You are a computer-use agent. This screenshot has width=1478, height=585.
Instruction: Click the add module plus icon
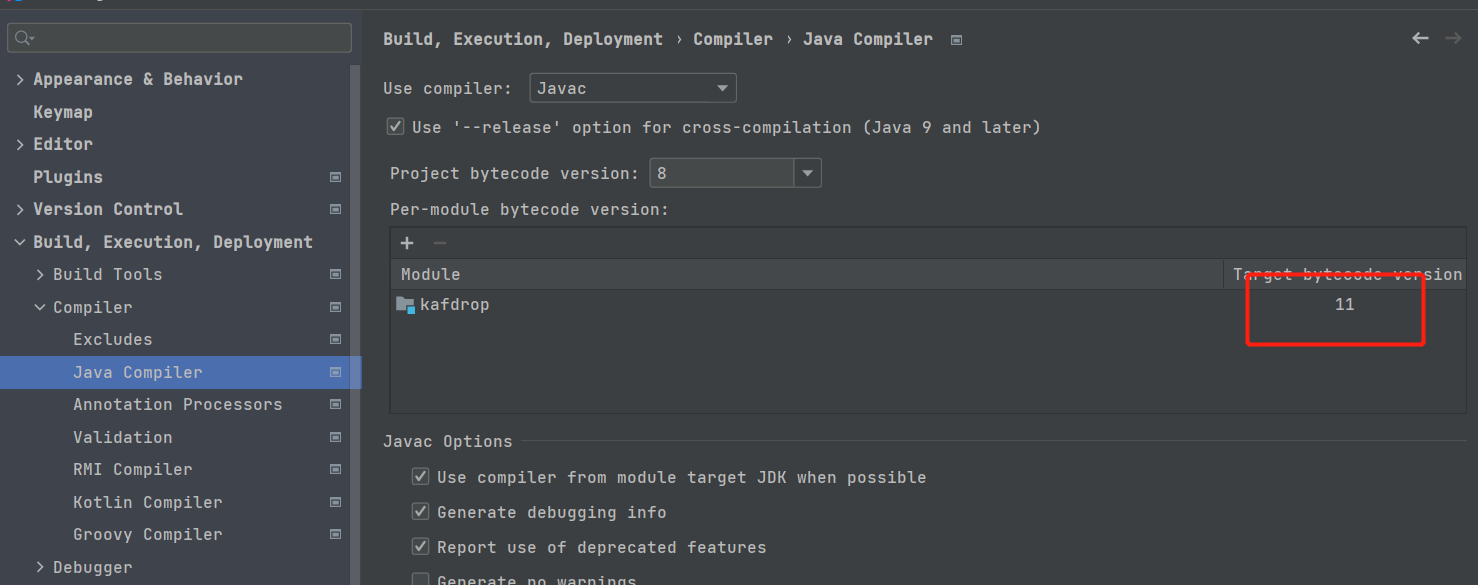[x=407, y=243]
